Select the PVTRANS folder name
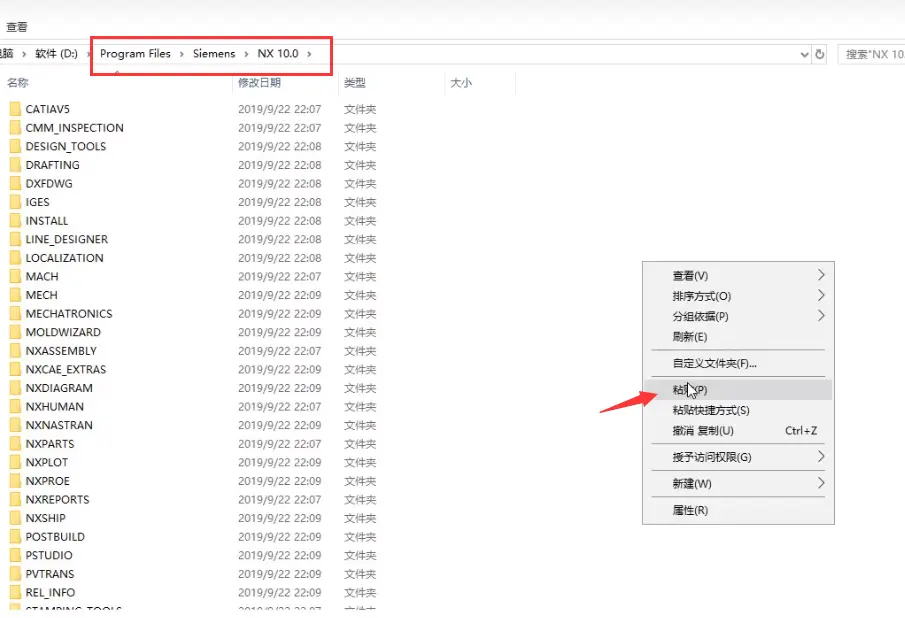905x618 pixels. click(50, 574)
